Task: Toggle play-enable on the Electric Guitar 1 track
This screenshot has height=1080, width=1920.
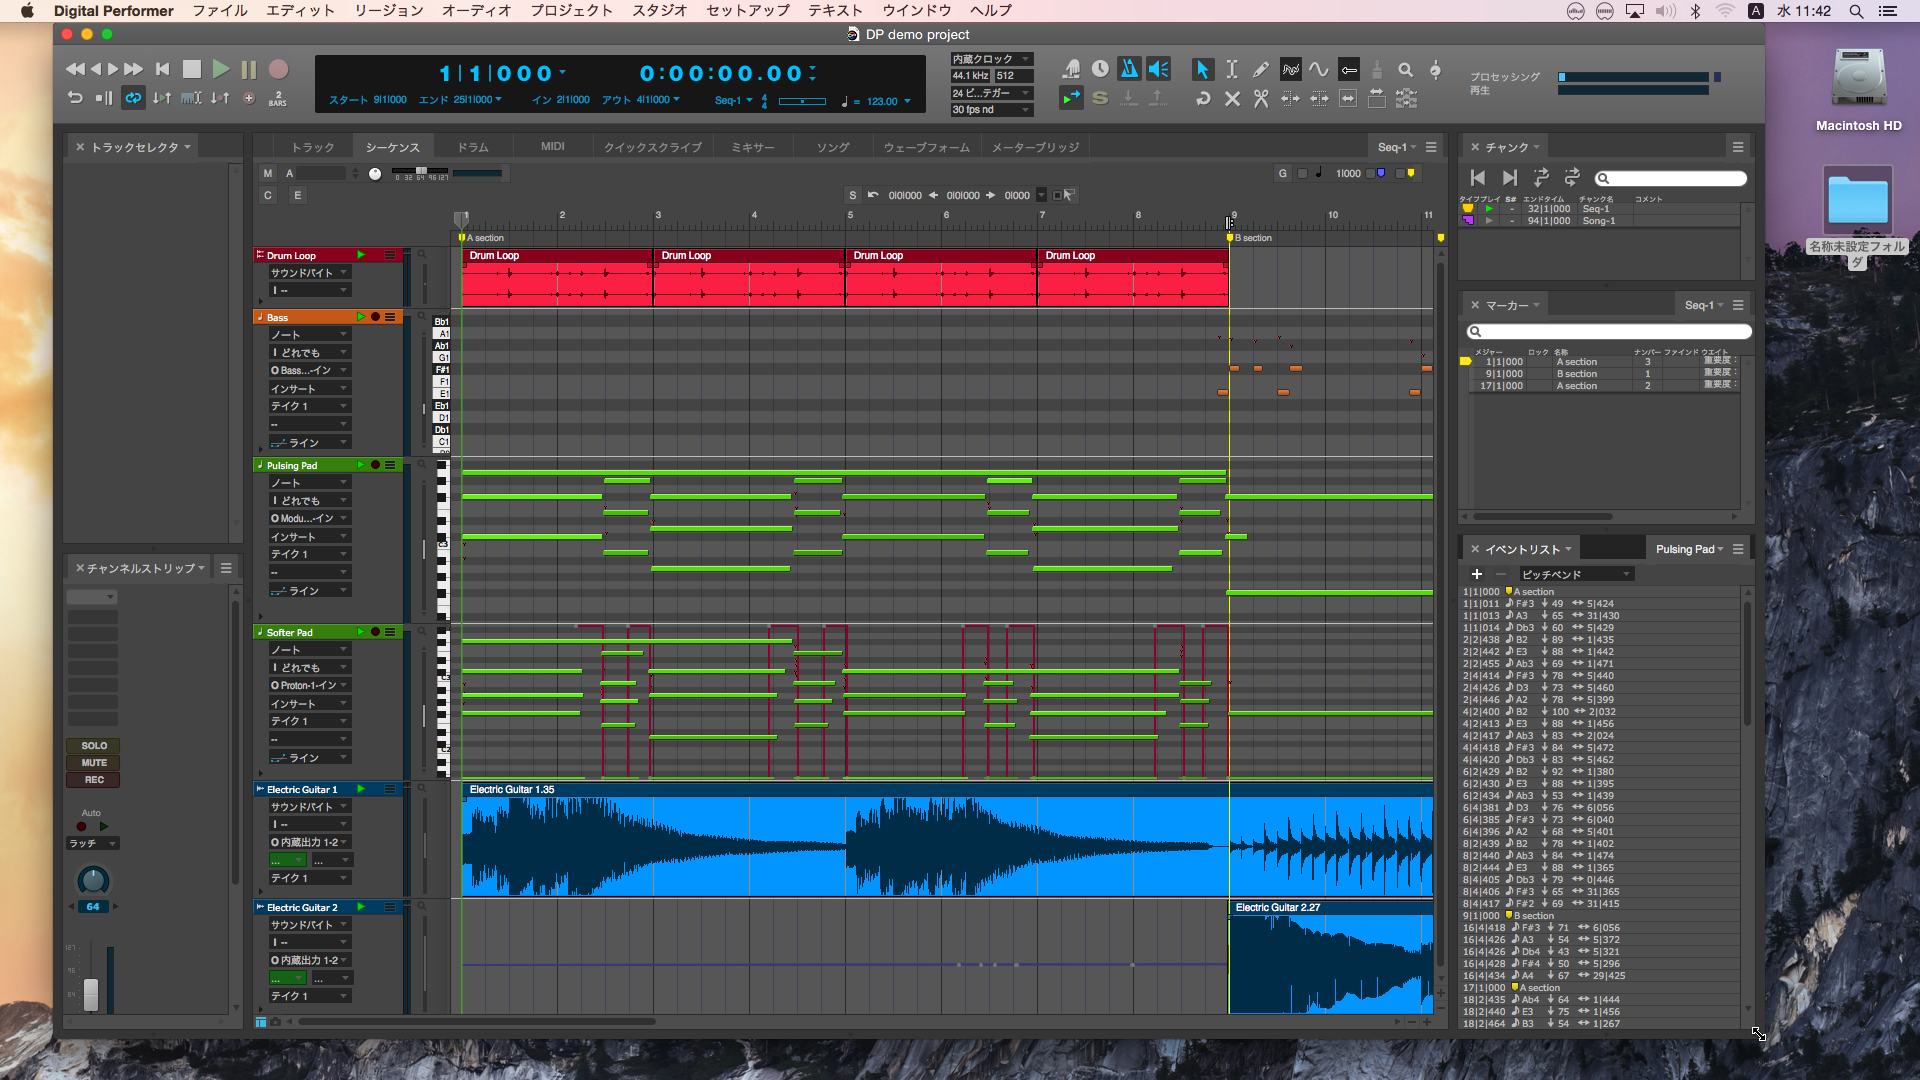Action: [361, 789]
